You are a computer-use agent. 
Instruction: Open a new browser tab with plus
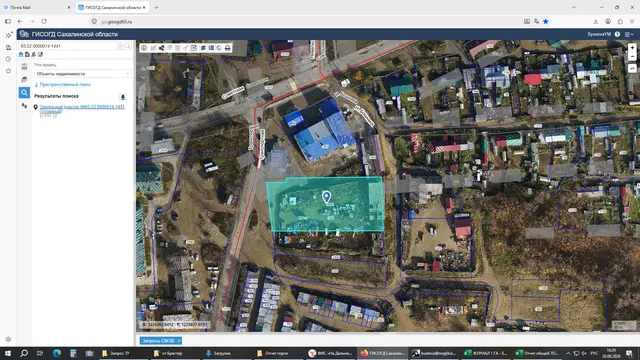click(156, 7)
